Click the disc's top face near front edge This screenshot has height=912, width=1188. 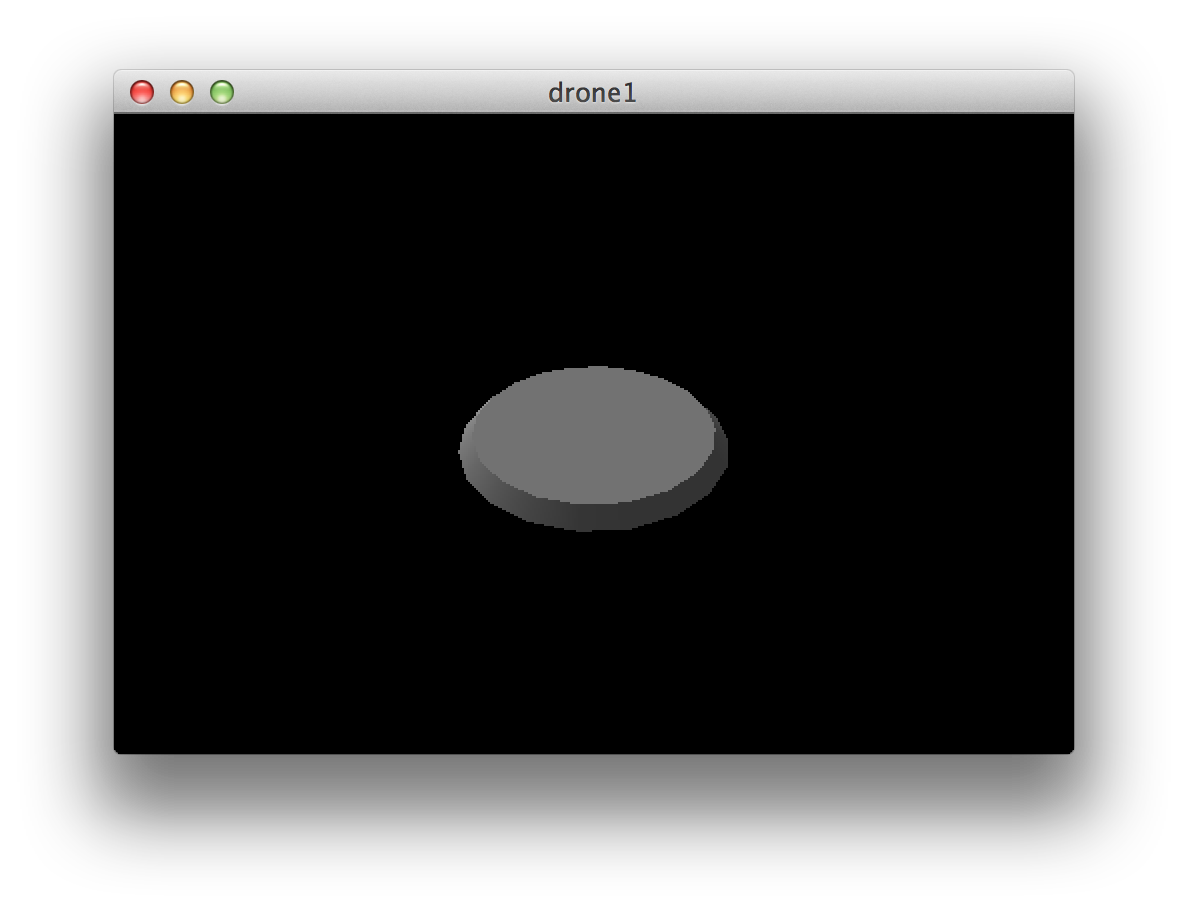(x=594, y=490)
